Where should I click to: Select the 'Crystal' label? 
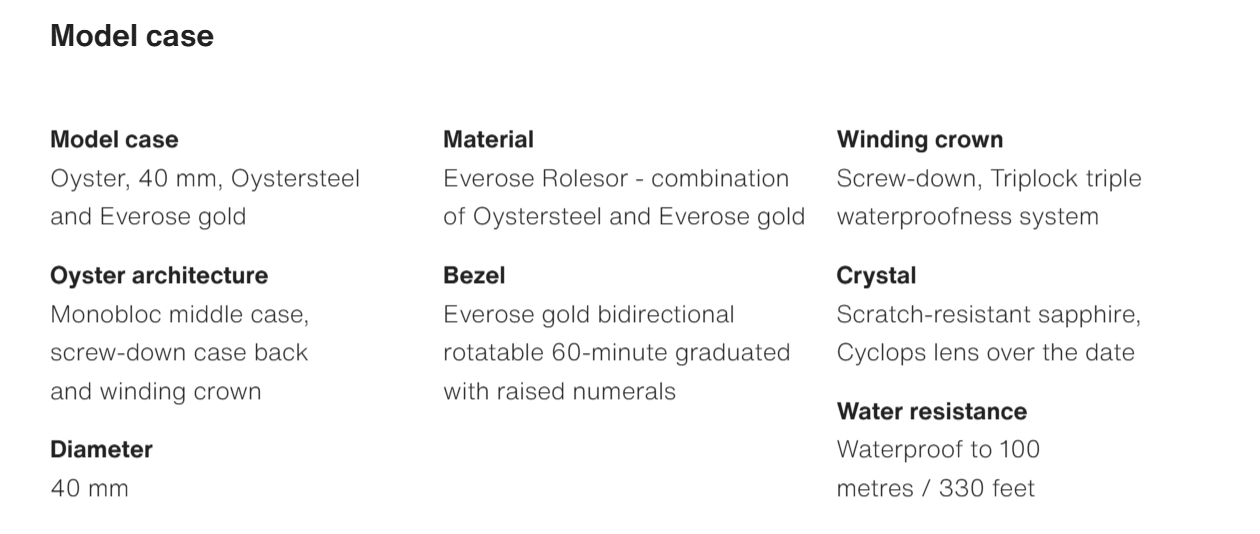click(876, 275)
